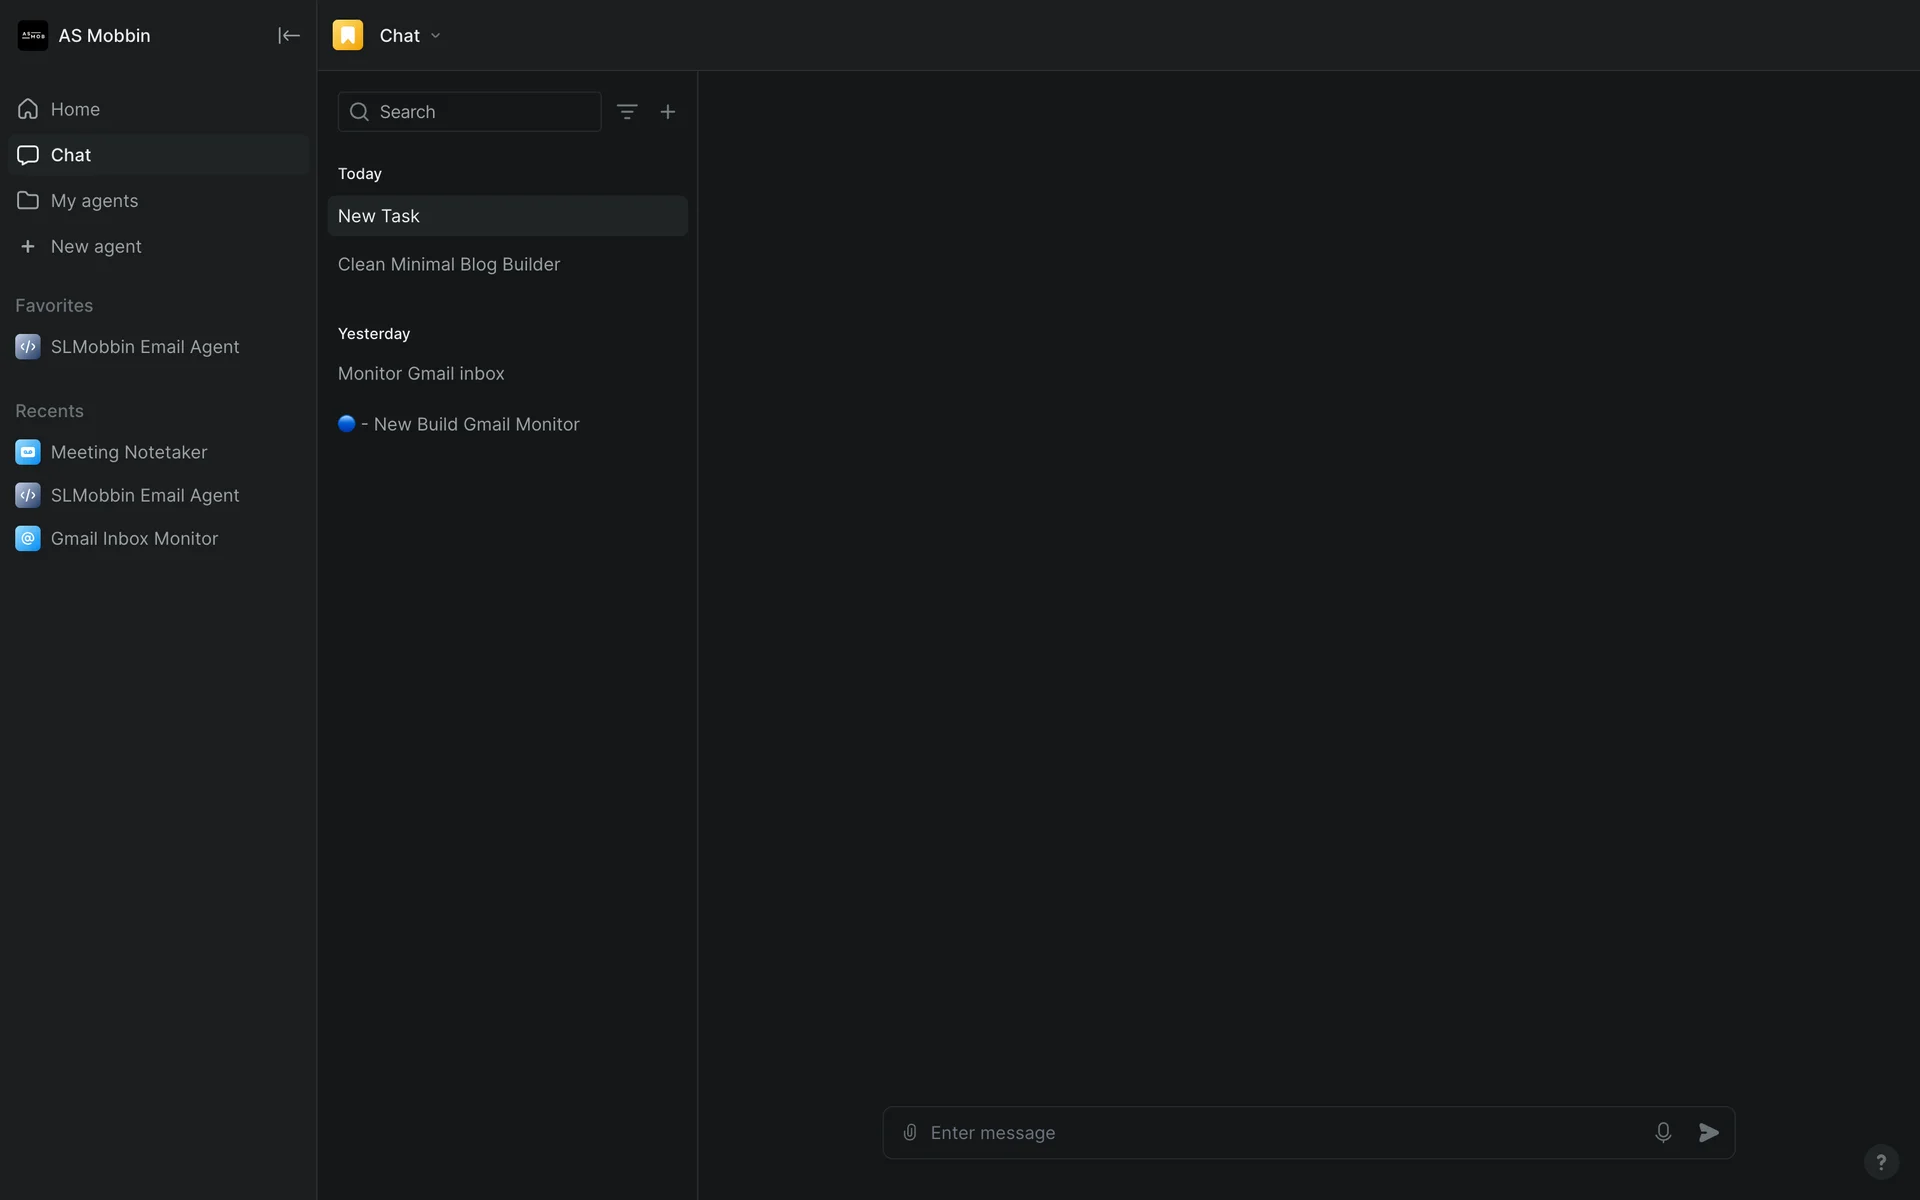Click the AS Mobbin workspace logo

pos(33,36)
